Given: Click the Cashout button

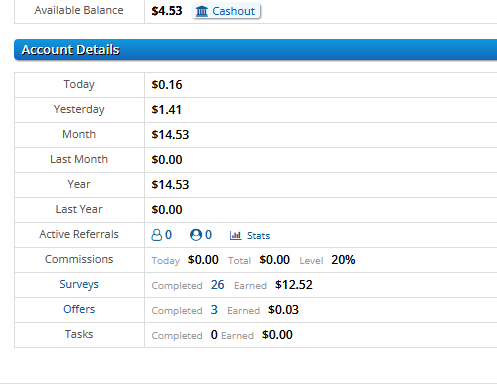Looking at the screenshot, I should pos(226,11).
